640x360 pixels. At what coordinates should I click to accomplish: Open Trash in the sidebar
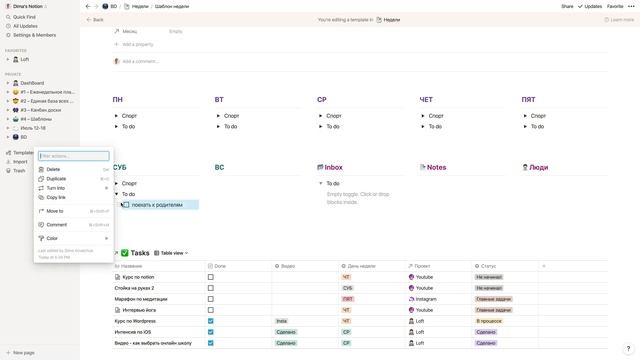[19, 171]
